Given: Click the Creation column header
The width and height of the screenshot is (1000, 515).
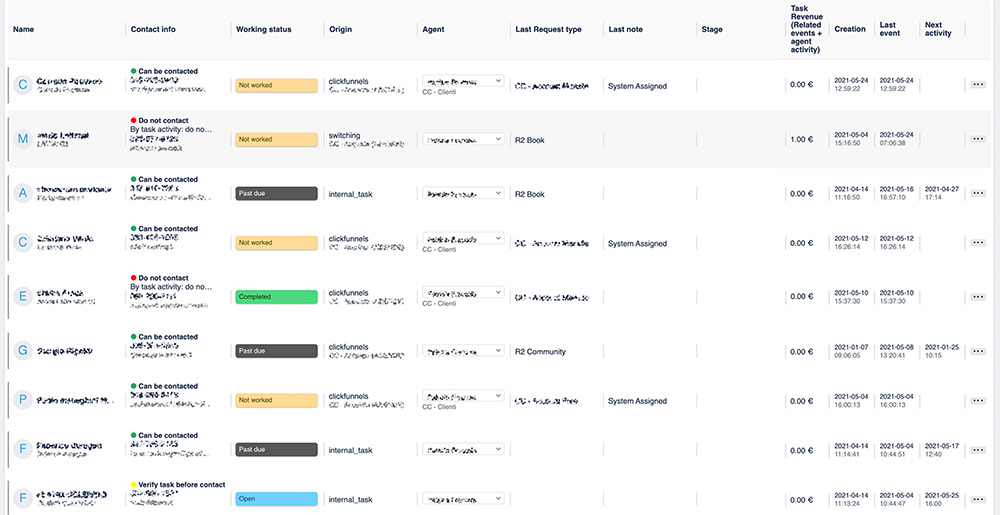Looking at the screenshot, I should click(850, 30).
